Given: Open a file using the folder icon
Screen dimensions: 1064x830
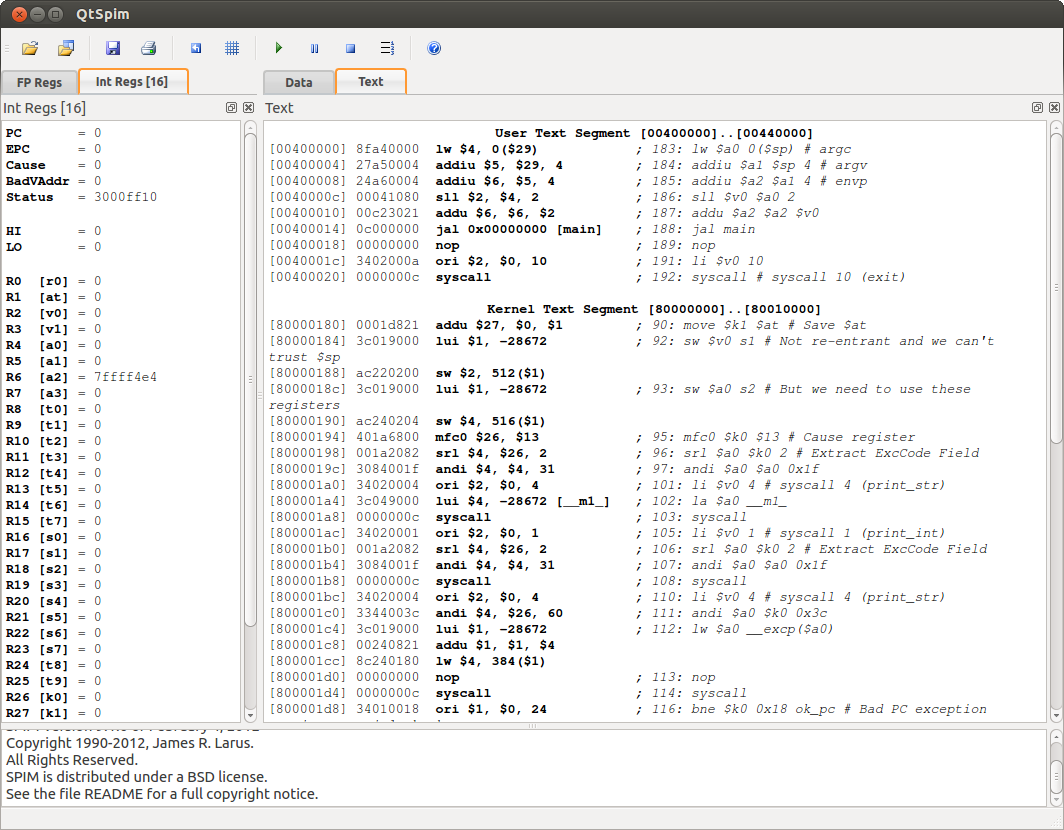Looking at the screenshot, I should click(29, 47).
